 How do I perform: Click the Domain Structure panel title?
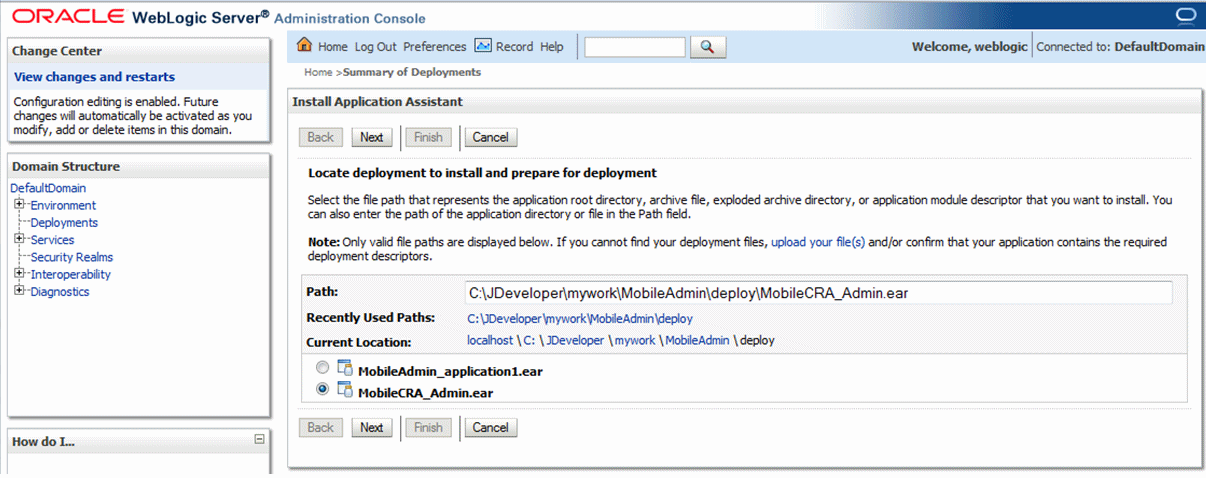tap(65, 166)
